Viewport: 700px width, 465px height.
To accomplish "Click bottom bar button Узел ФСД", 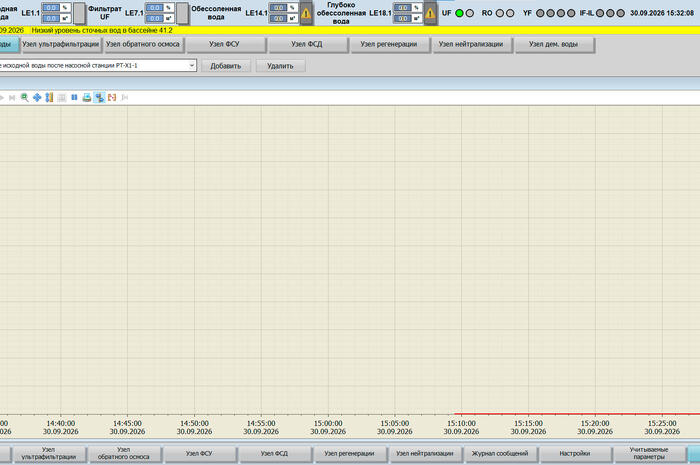I will click(x=274, y=453).
